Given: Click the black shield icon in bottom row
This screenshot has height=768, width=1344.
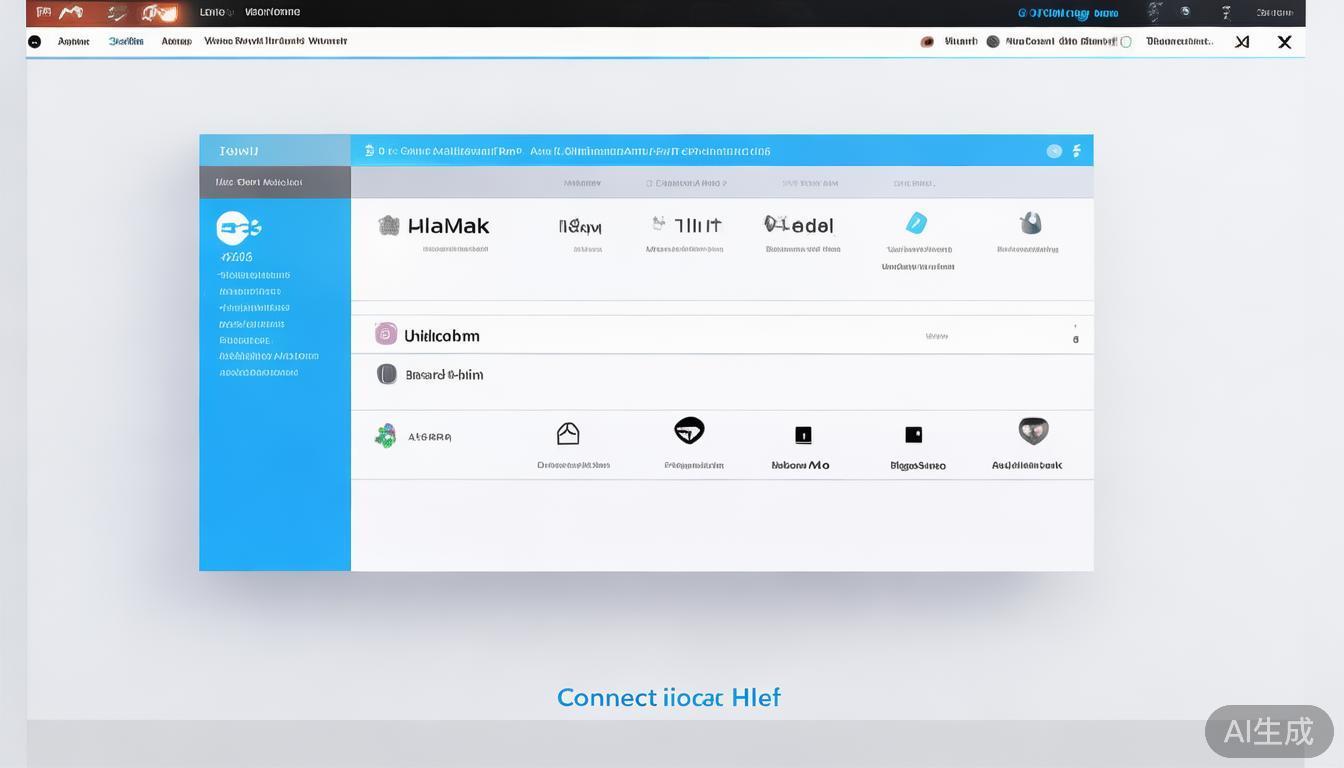Looking at the screenshot, I should point(689,431).
